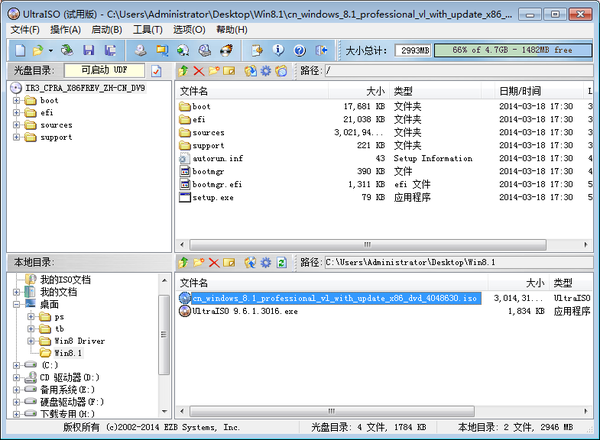This screenshot has height=440, width=600.
Task: Click the Open file toolbar icon
Action: pyautogui.click(x=38, y=50)
